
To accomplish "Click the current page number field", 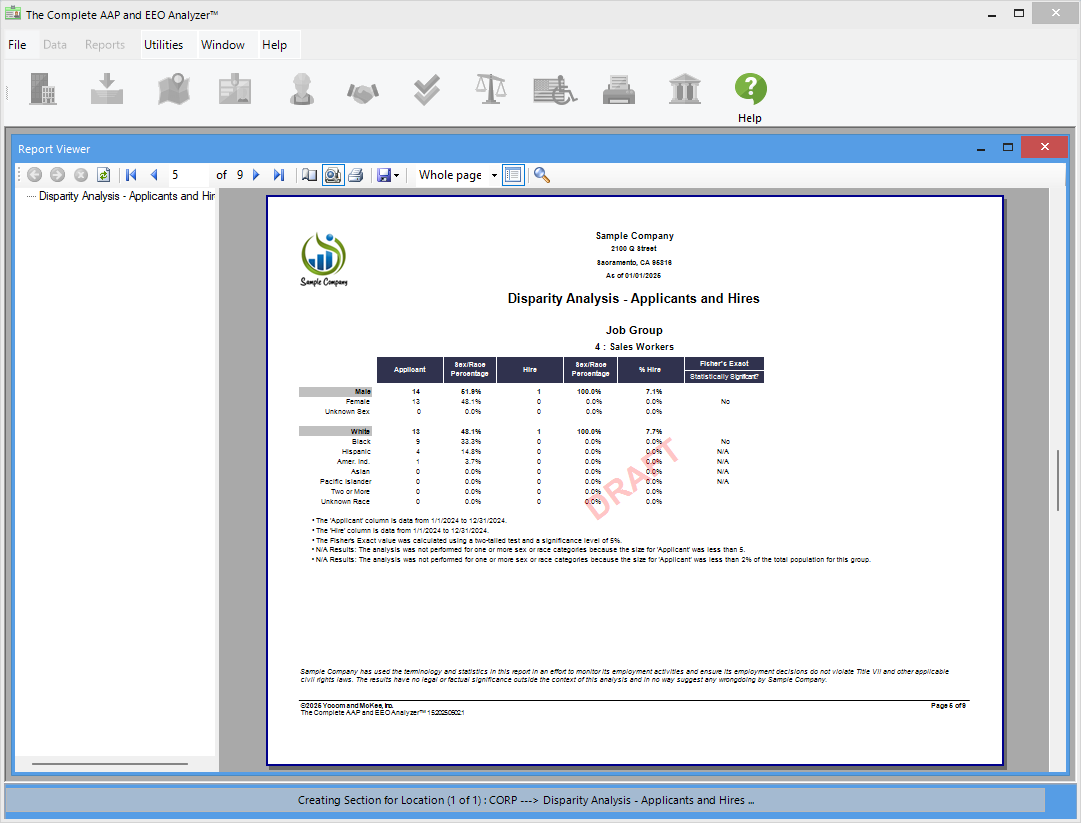I will (x=188, y=175).
